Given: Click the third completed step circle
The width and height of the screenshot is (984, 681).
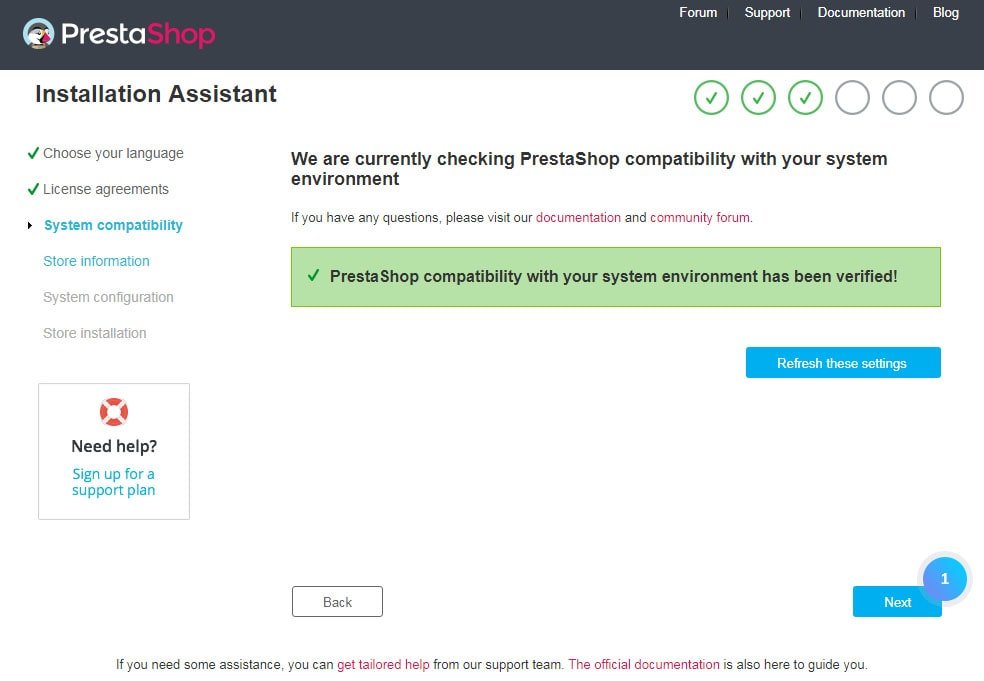Looking at the screenshot, I should tap(805, 98).
